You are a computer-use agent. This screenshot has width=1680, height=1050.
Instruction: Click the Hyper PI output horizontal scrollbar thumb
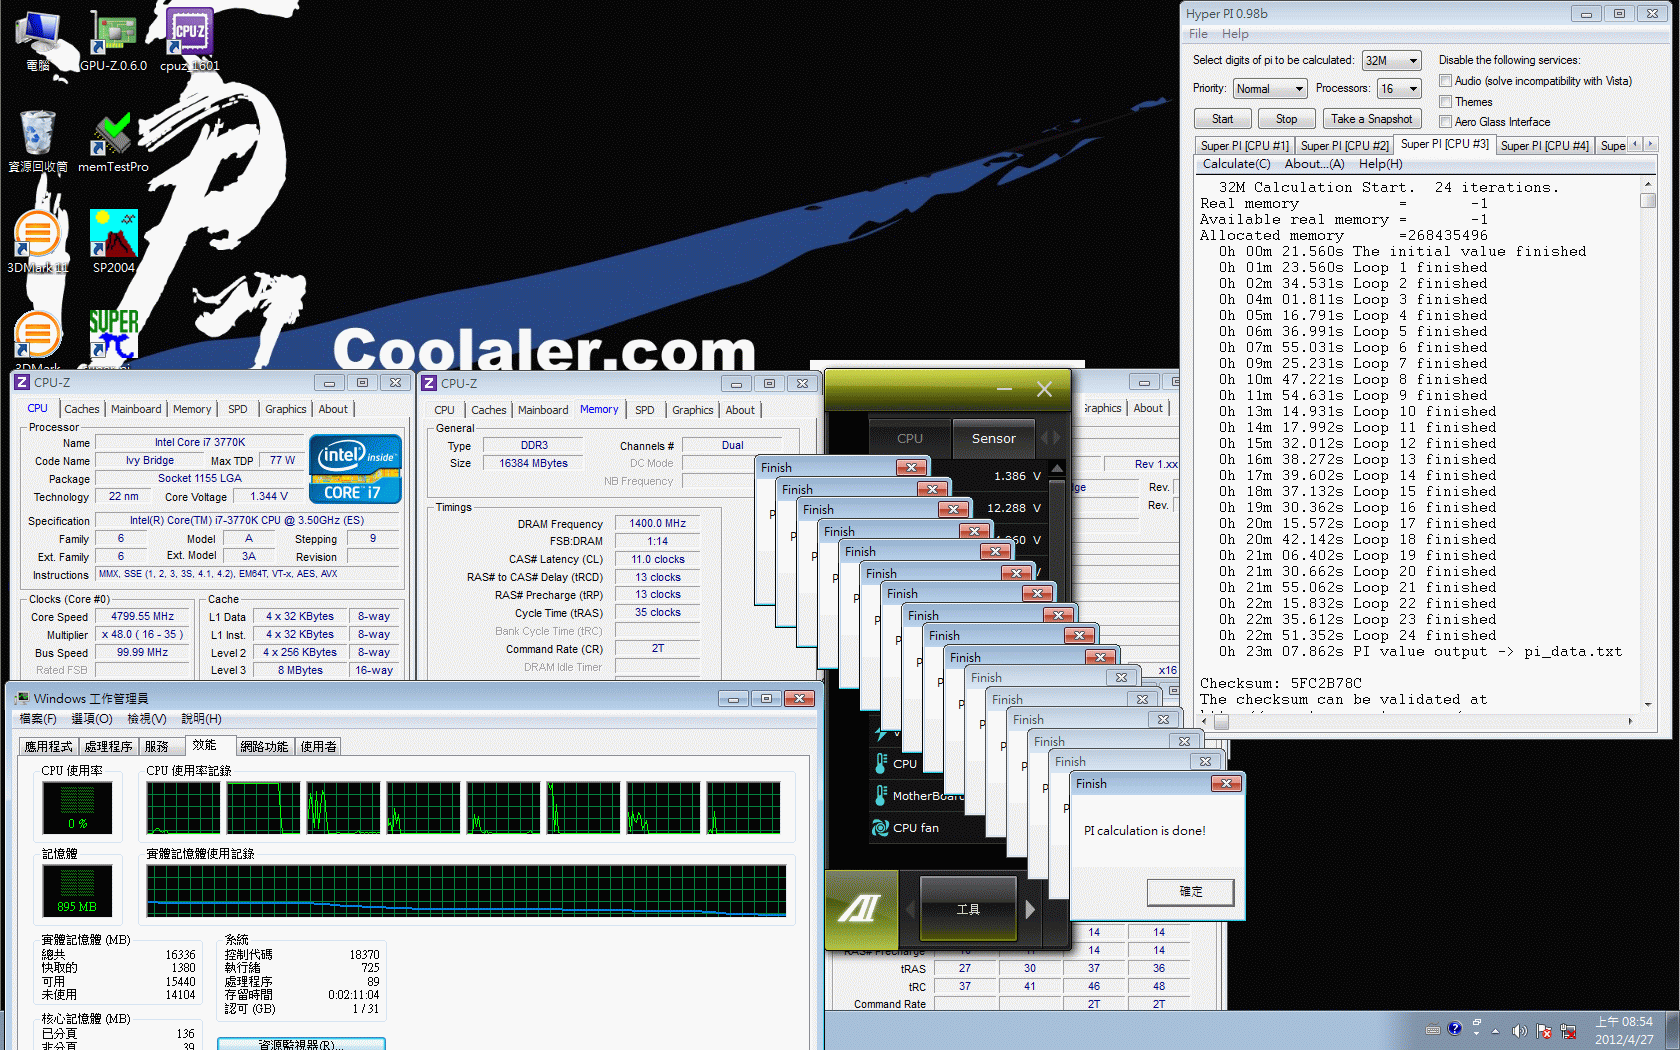click(x=1221, y=721)
